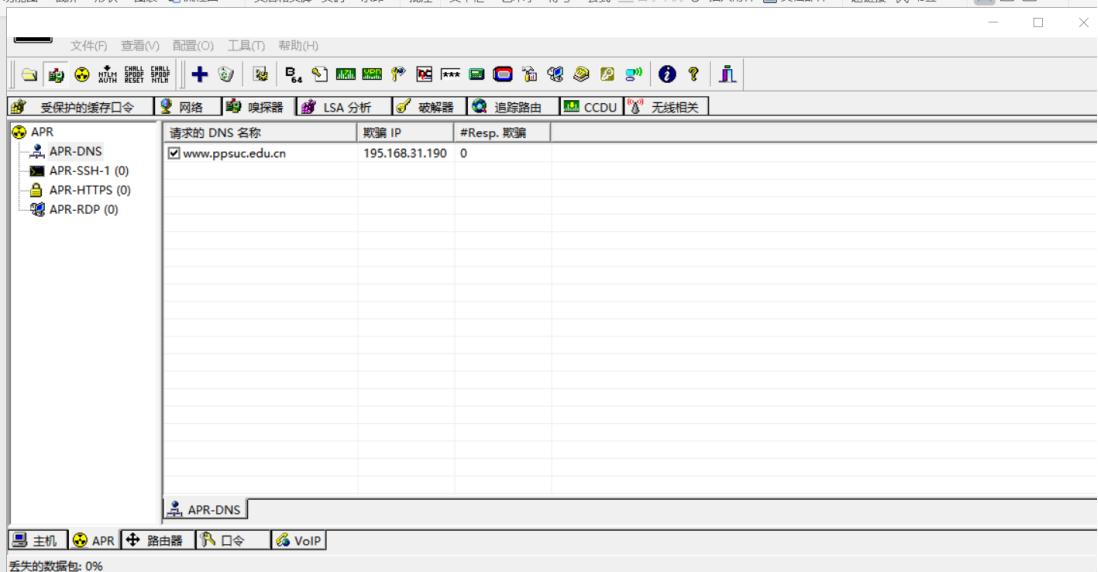
Task: Click the APR-DNS tab below the table
Action: (205, 510)
